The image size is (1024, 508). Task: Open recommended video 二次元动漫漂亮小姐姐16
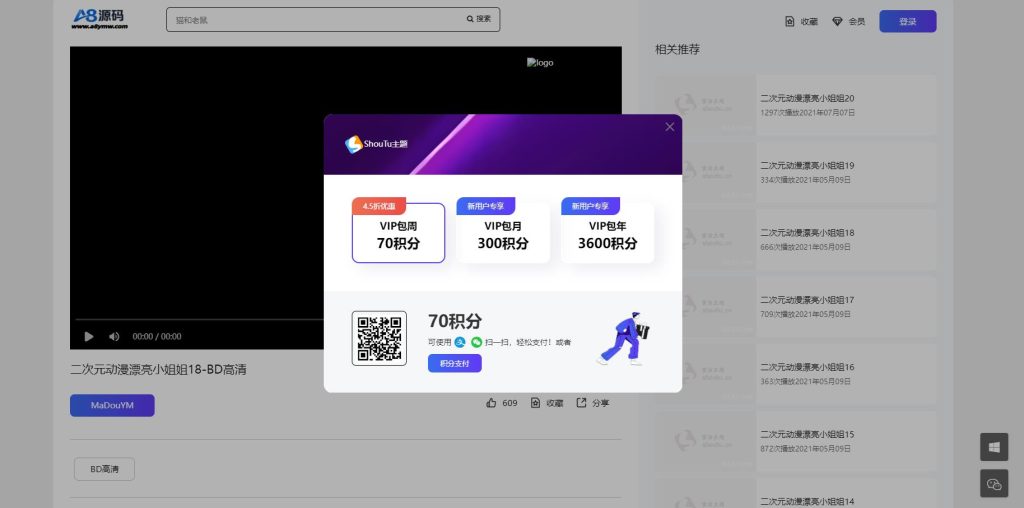[807, 368]
